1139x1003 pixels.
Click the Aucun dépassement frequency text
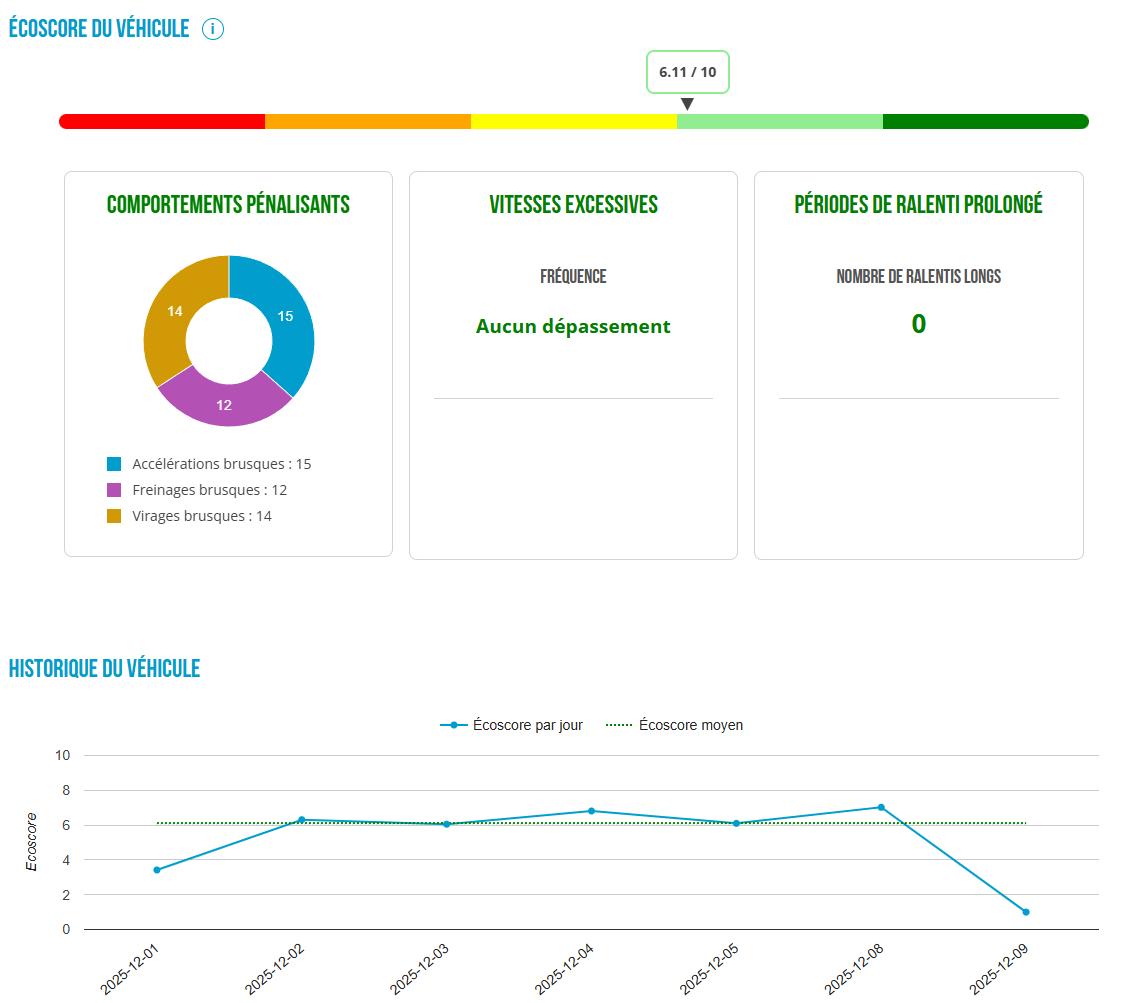573,326
